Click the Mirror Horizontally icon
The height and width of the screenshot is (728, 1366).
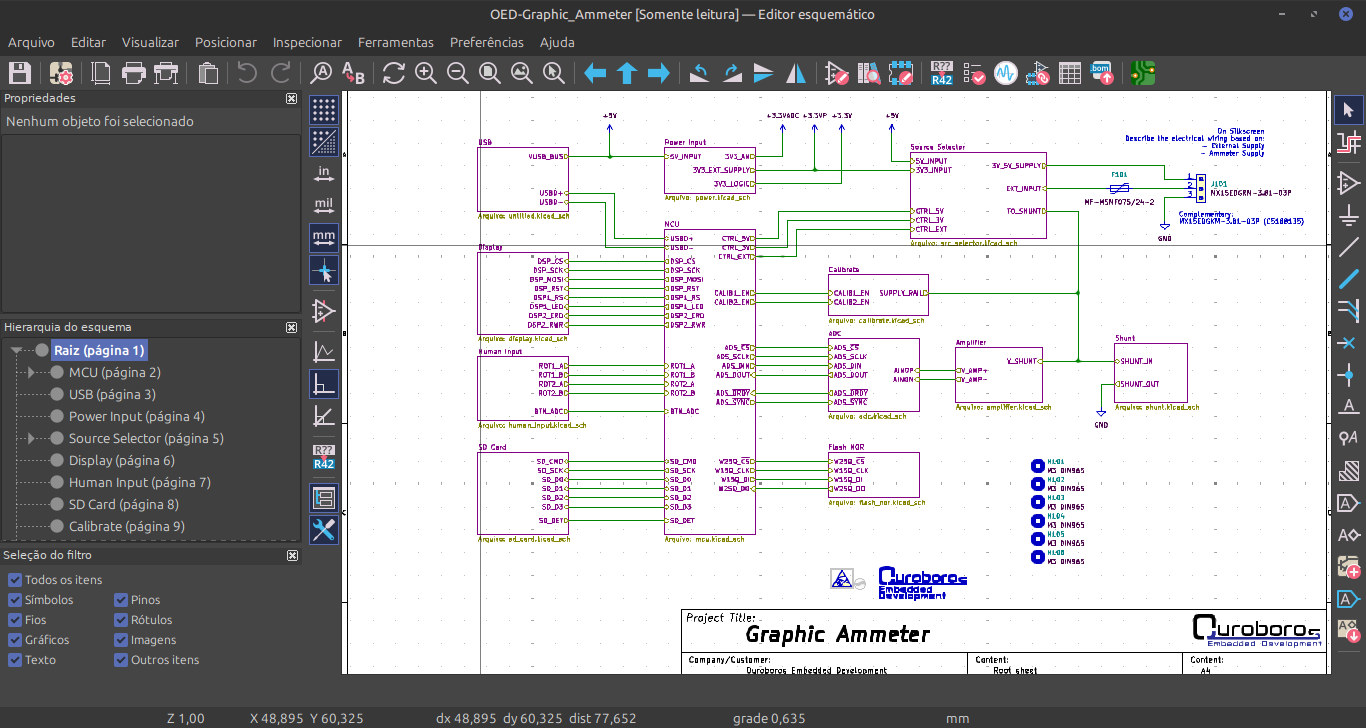click(797, 73)
